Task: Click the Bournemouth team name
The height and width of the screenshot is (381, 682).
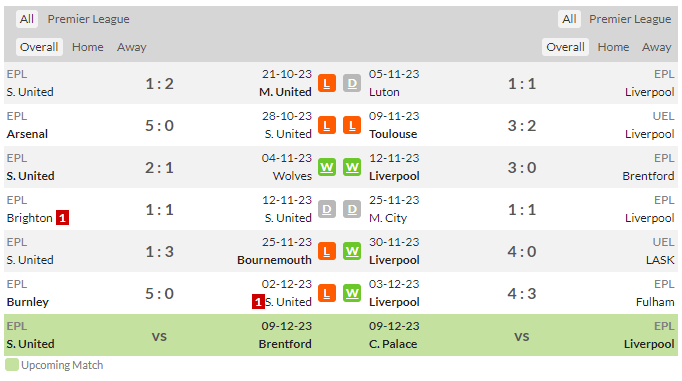Action: [x=274, y=260]
